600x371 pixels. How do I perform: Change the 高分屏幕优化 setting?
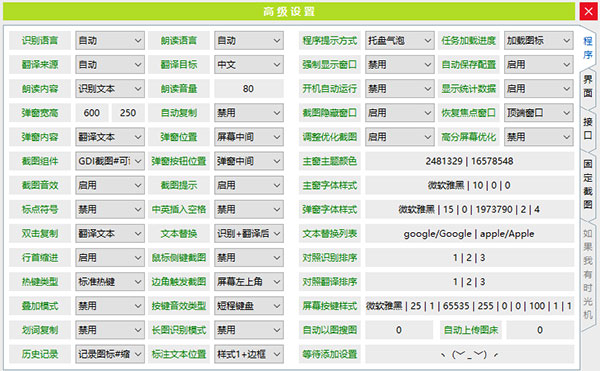[x=538, y=137]
